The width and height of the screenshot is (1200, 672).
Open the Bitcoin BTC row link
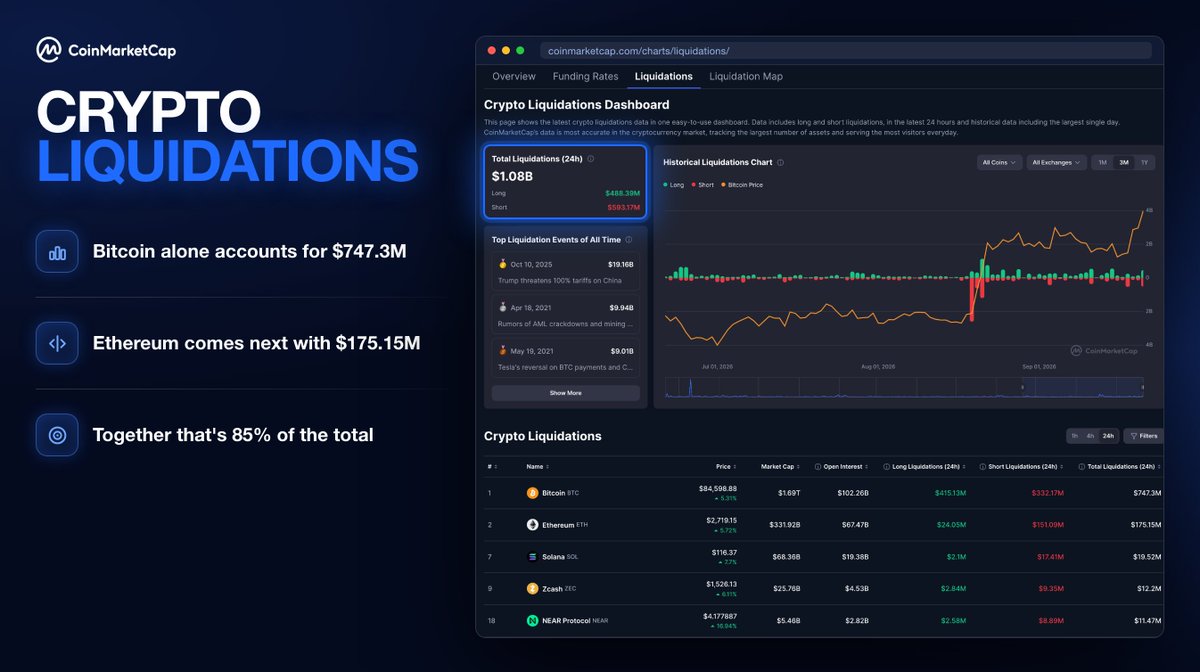(553, 493)
